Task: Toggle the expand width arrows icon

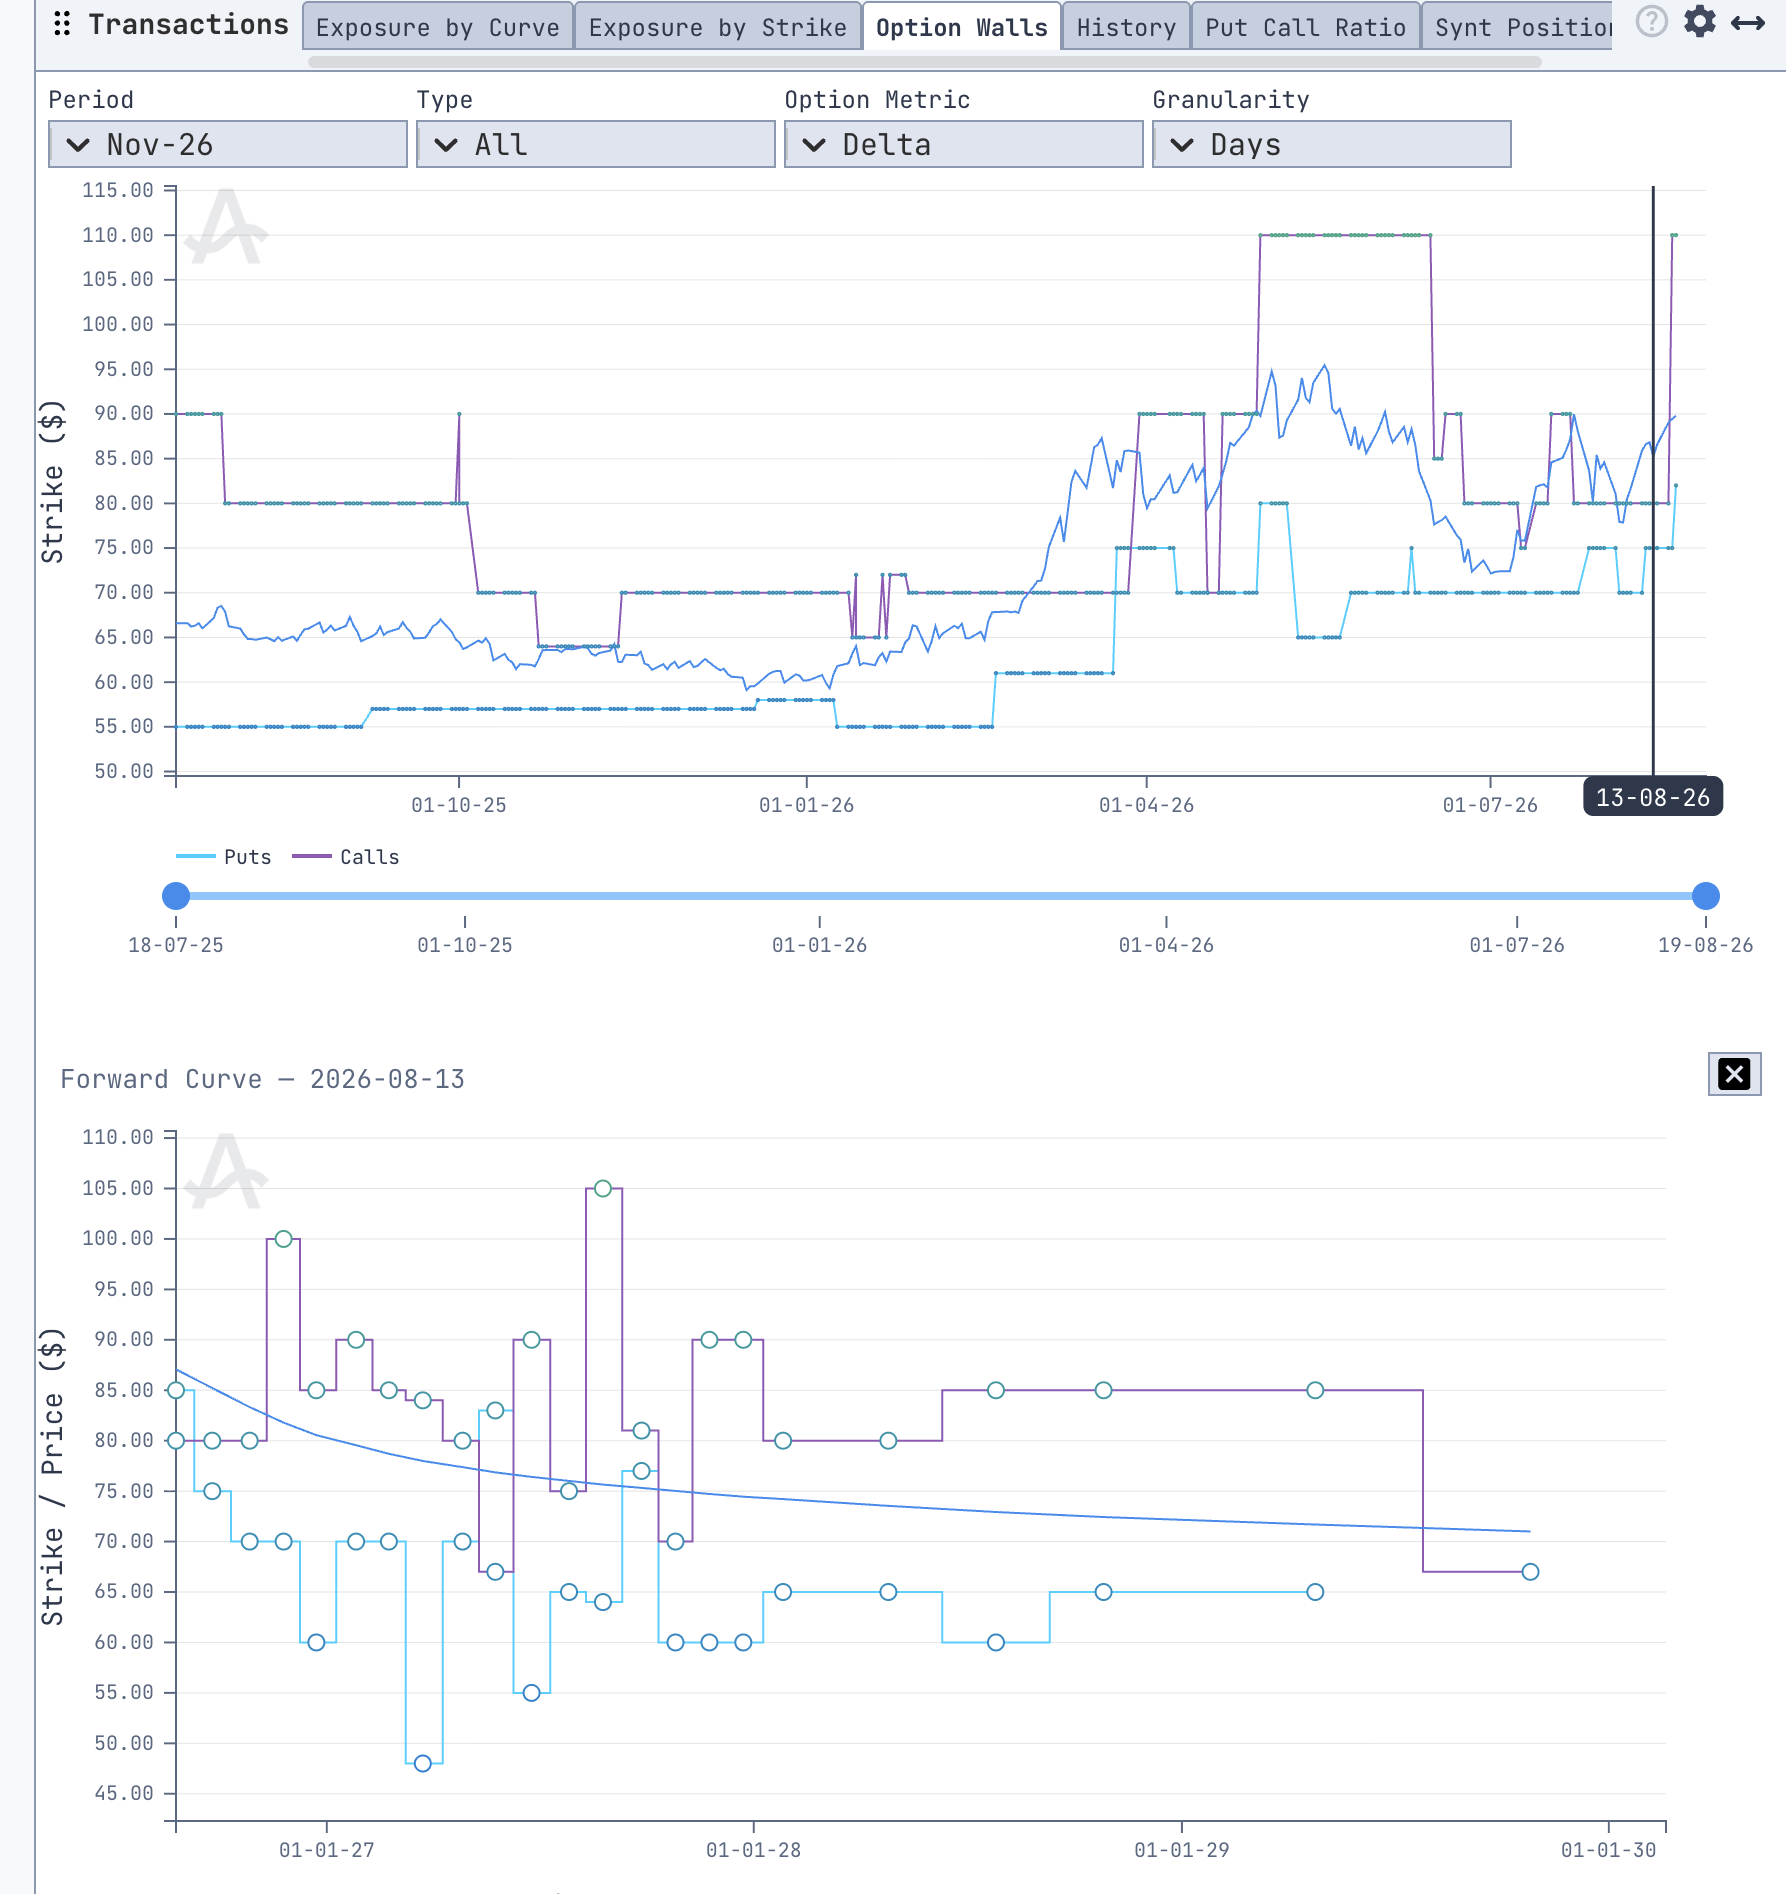Action: coord(1747,23)
